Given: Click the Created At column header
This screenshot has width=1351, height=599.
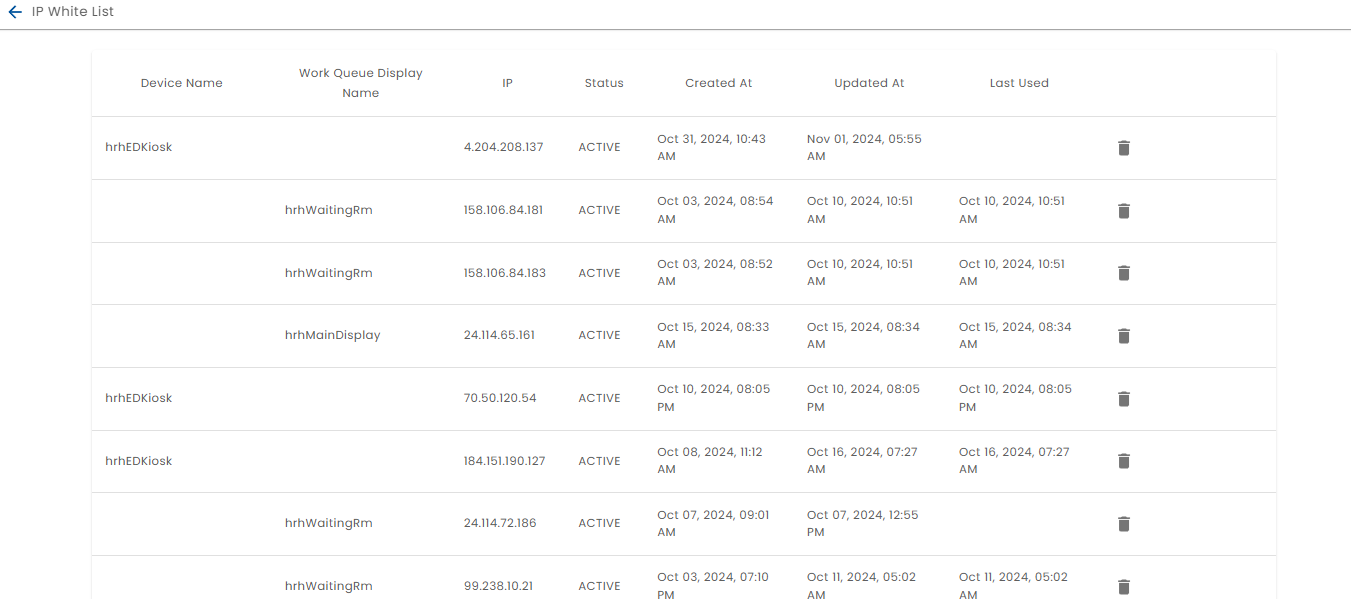Looking at the screenshot, I should pos(718,83).
